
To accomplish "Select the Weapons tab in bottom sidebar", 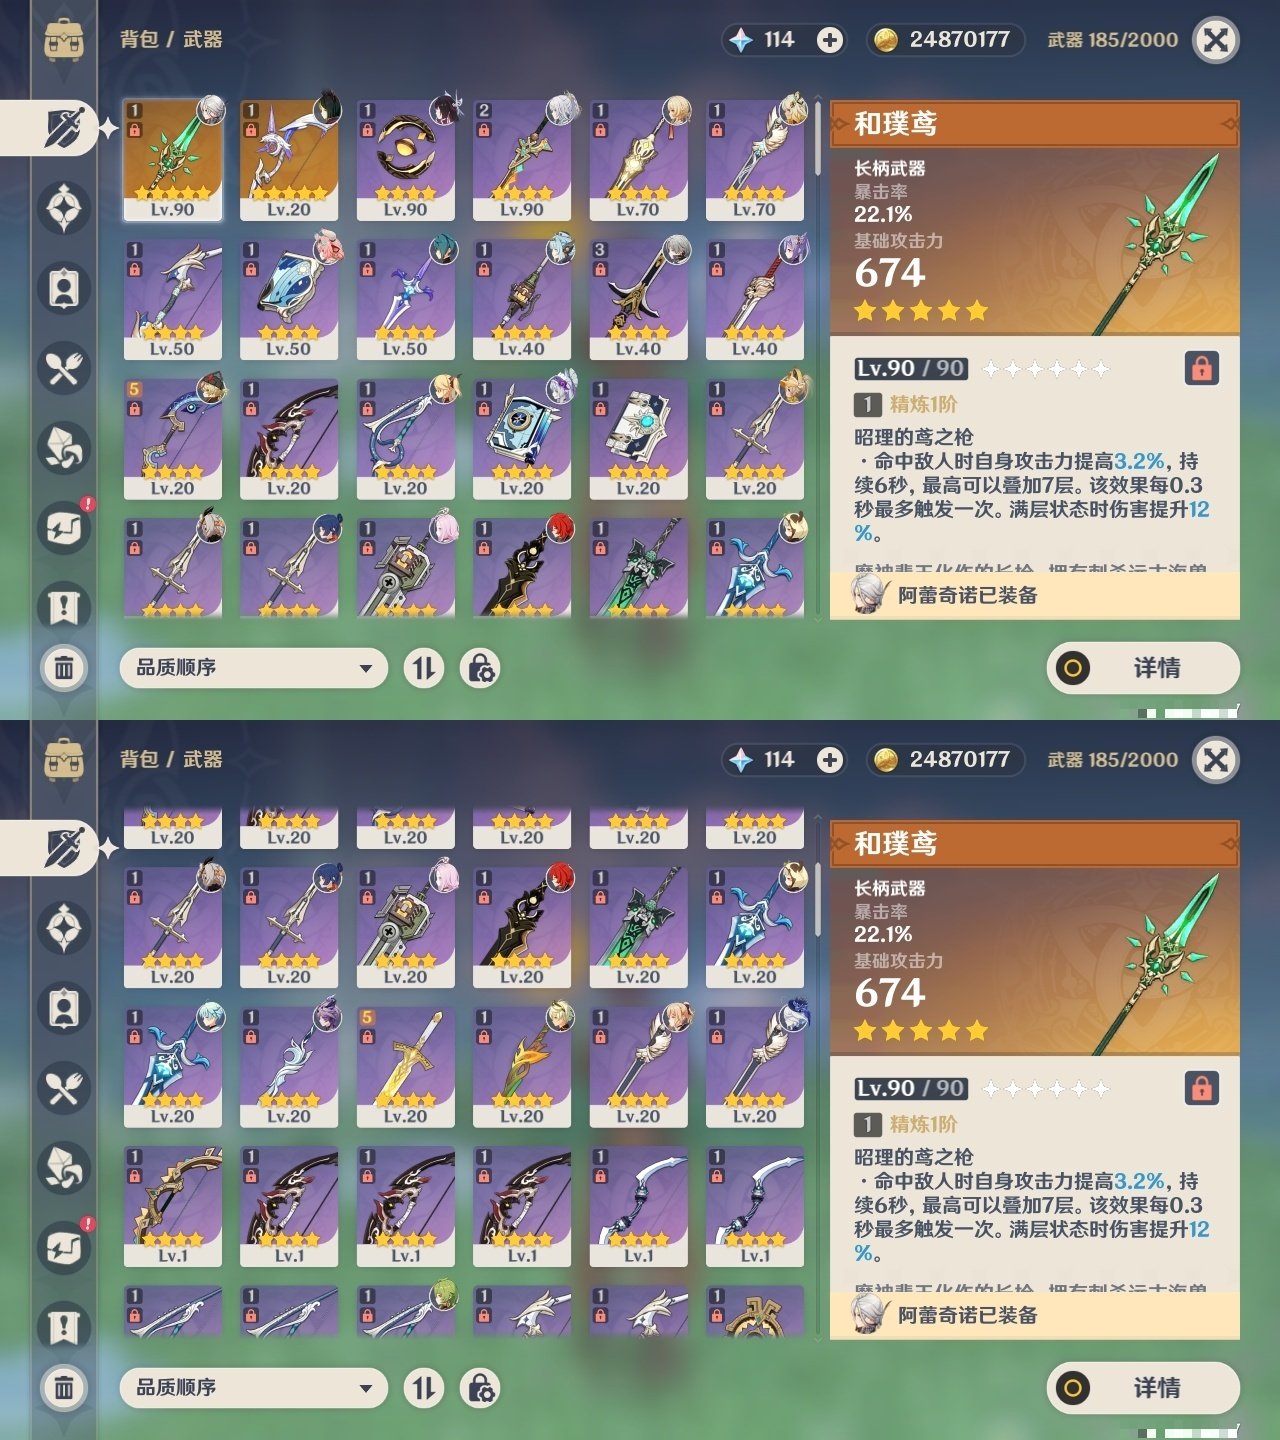I will pyautogui.click(x=62, y=848).
